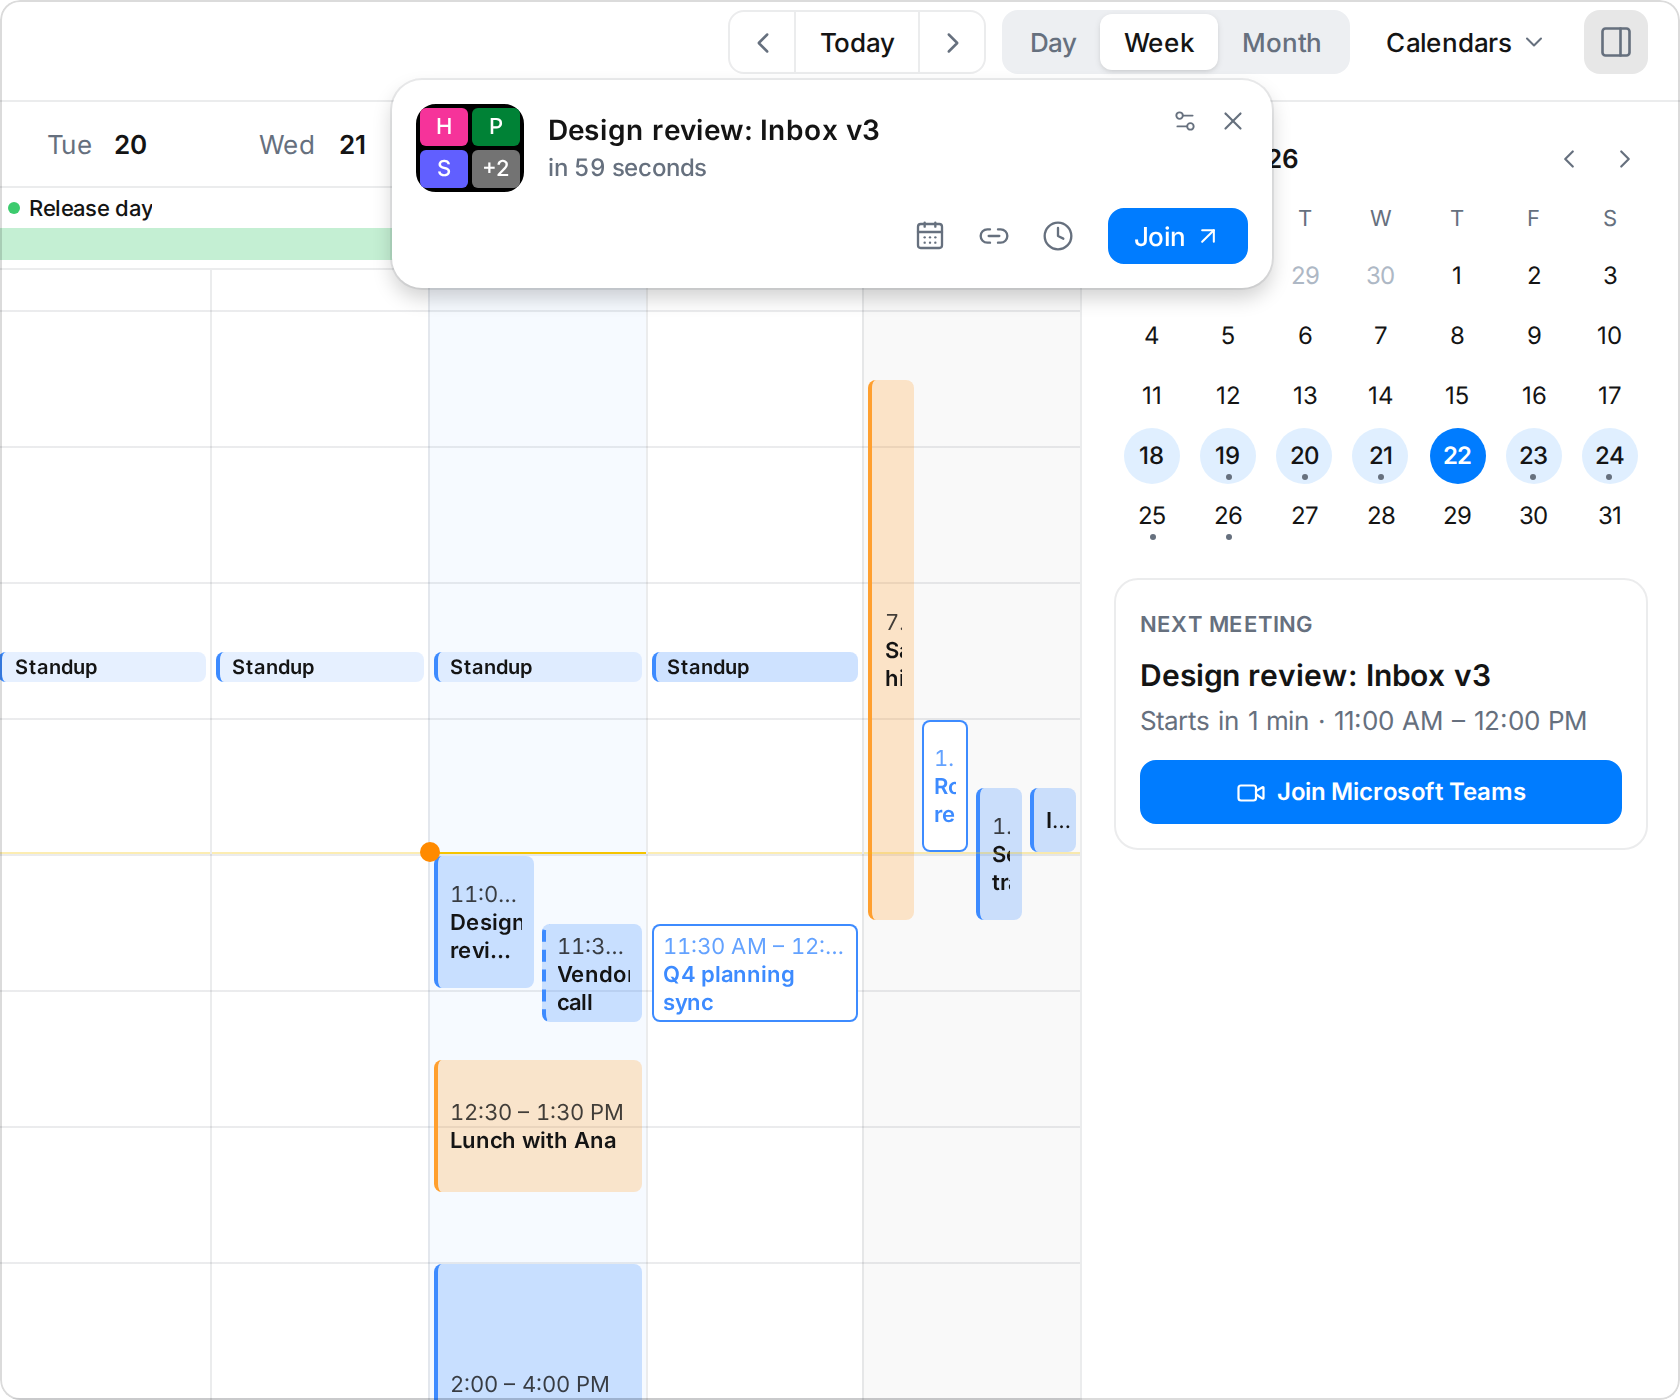The height and width of the screenshot is (1400, 1680).
Task: Click the Design review: Inbox v3 popup title
Action: coord(713,130)
